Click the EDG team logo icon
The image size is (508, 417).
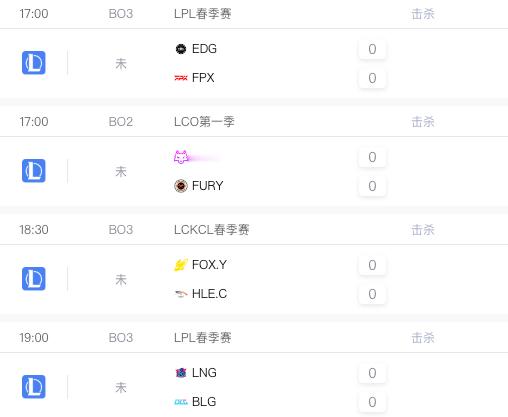[x=181, y=49]
